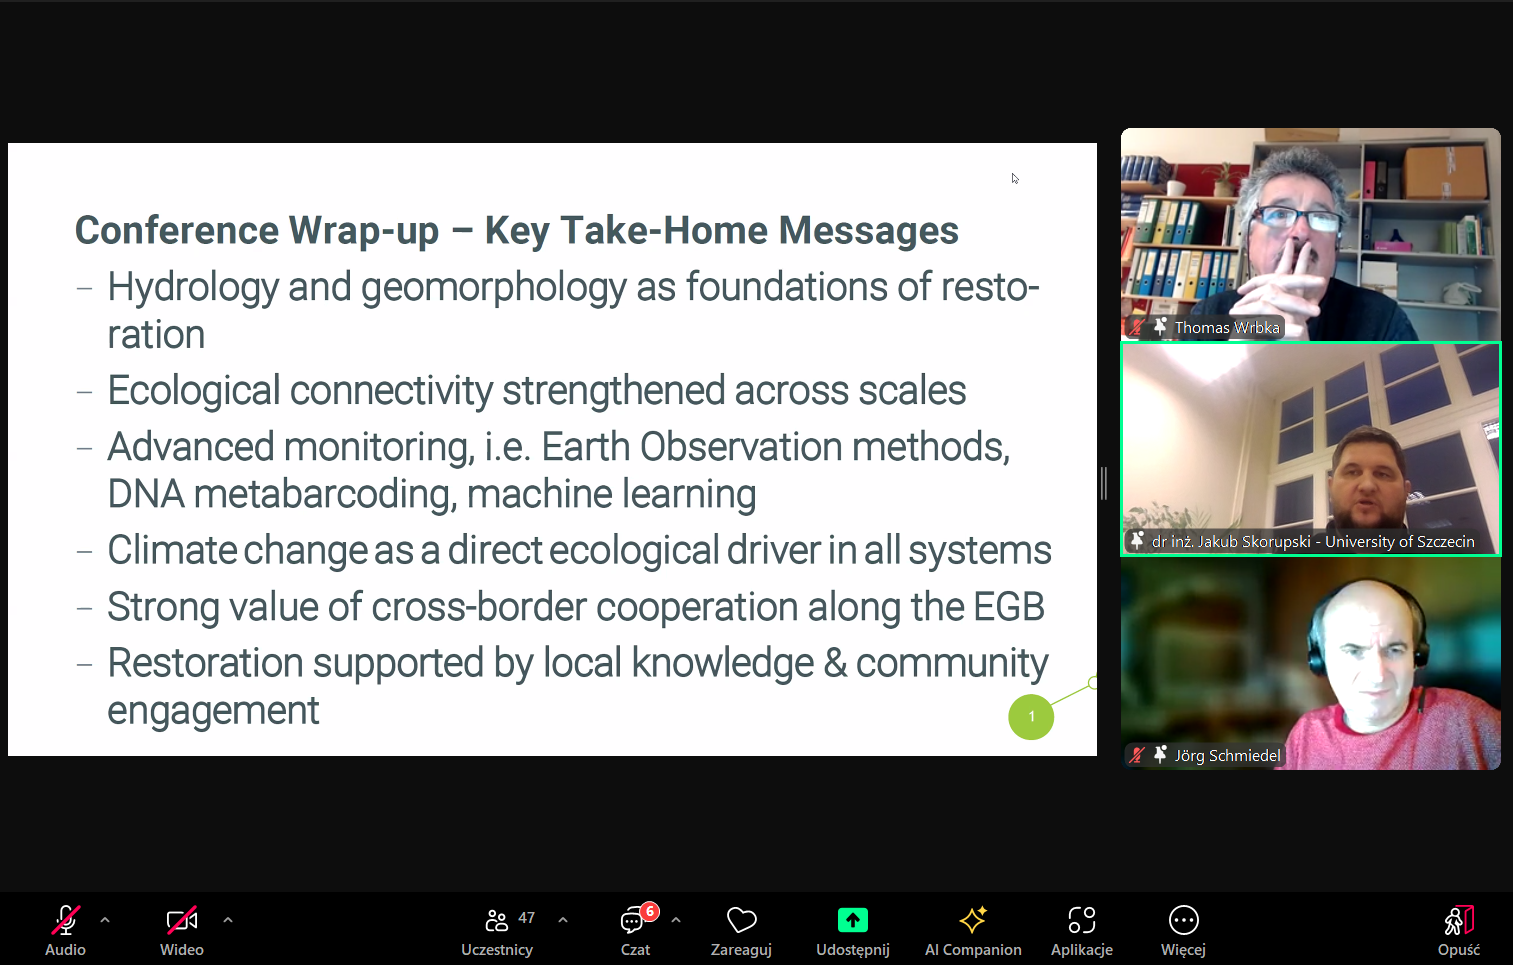This screenshot has width=1513, height=966.
Task: Open Zareaguj reactions heart icon
Action: pos(741,920)
